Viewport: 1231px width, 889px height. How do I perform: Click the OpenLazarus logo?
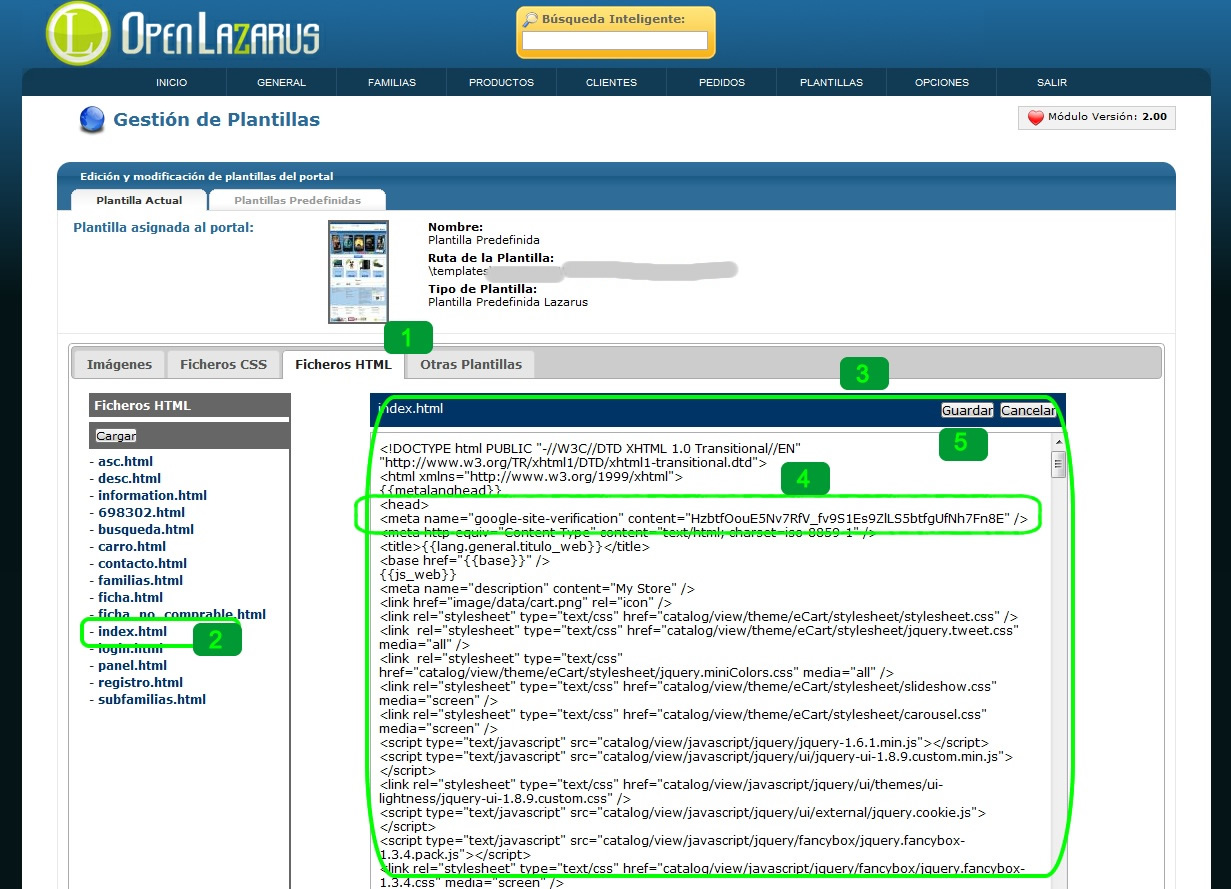183,33
